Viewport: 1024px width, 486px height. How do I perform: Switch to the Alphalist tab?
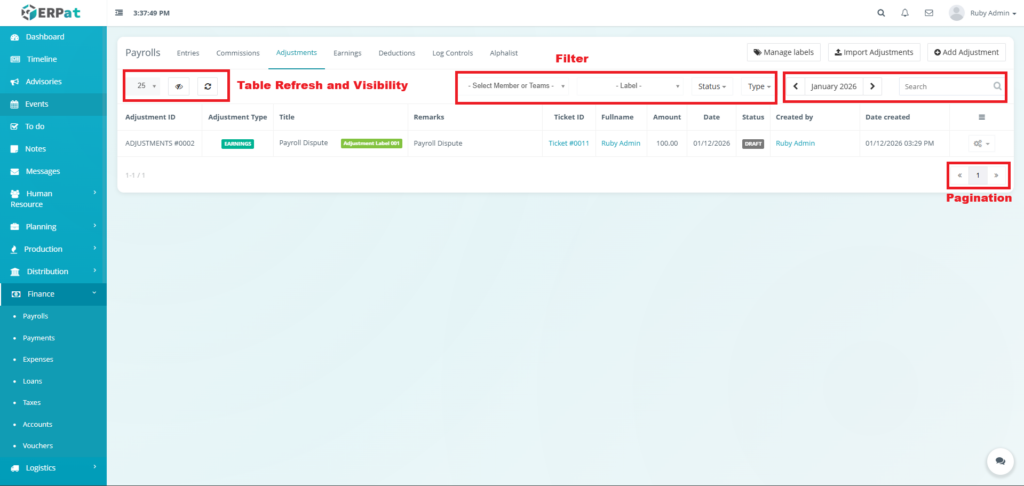coord(504,53)
